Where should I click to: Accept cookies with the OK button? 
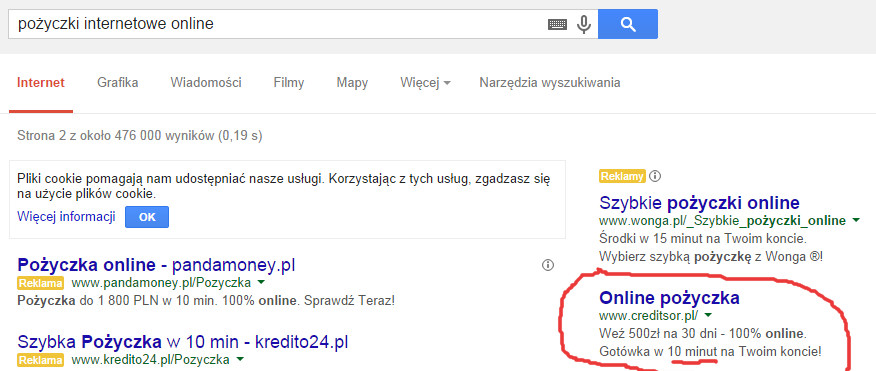[x=147, y=217]
